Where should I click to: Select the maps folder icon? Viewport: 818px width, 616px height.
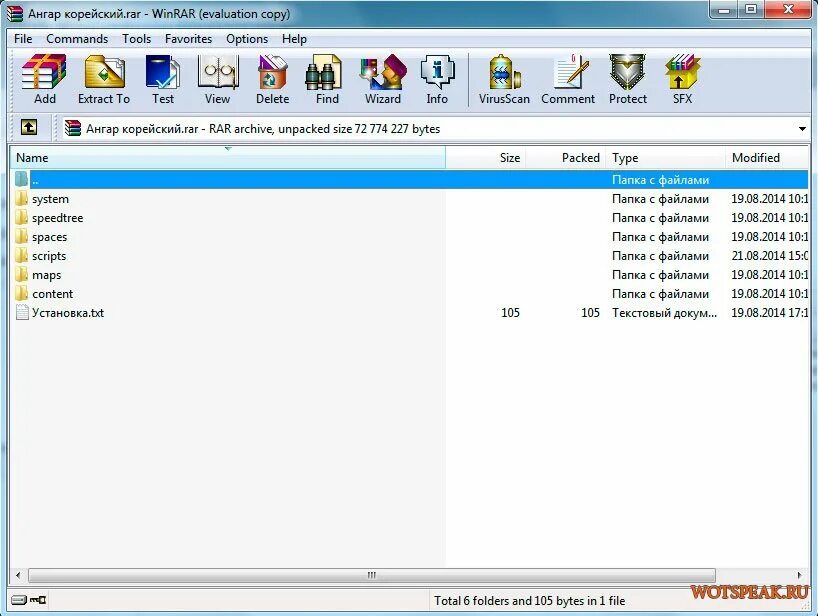[x=21, y=275]
